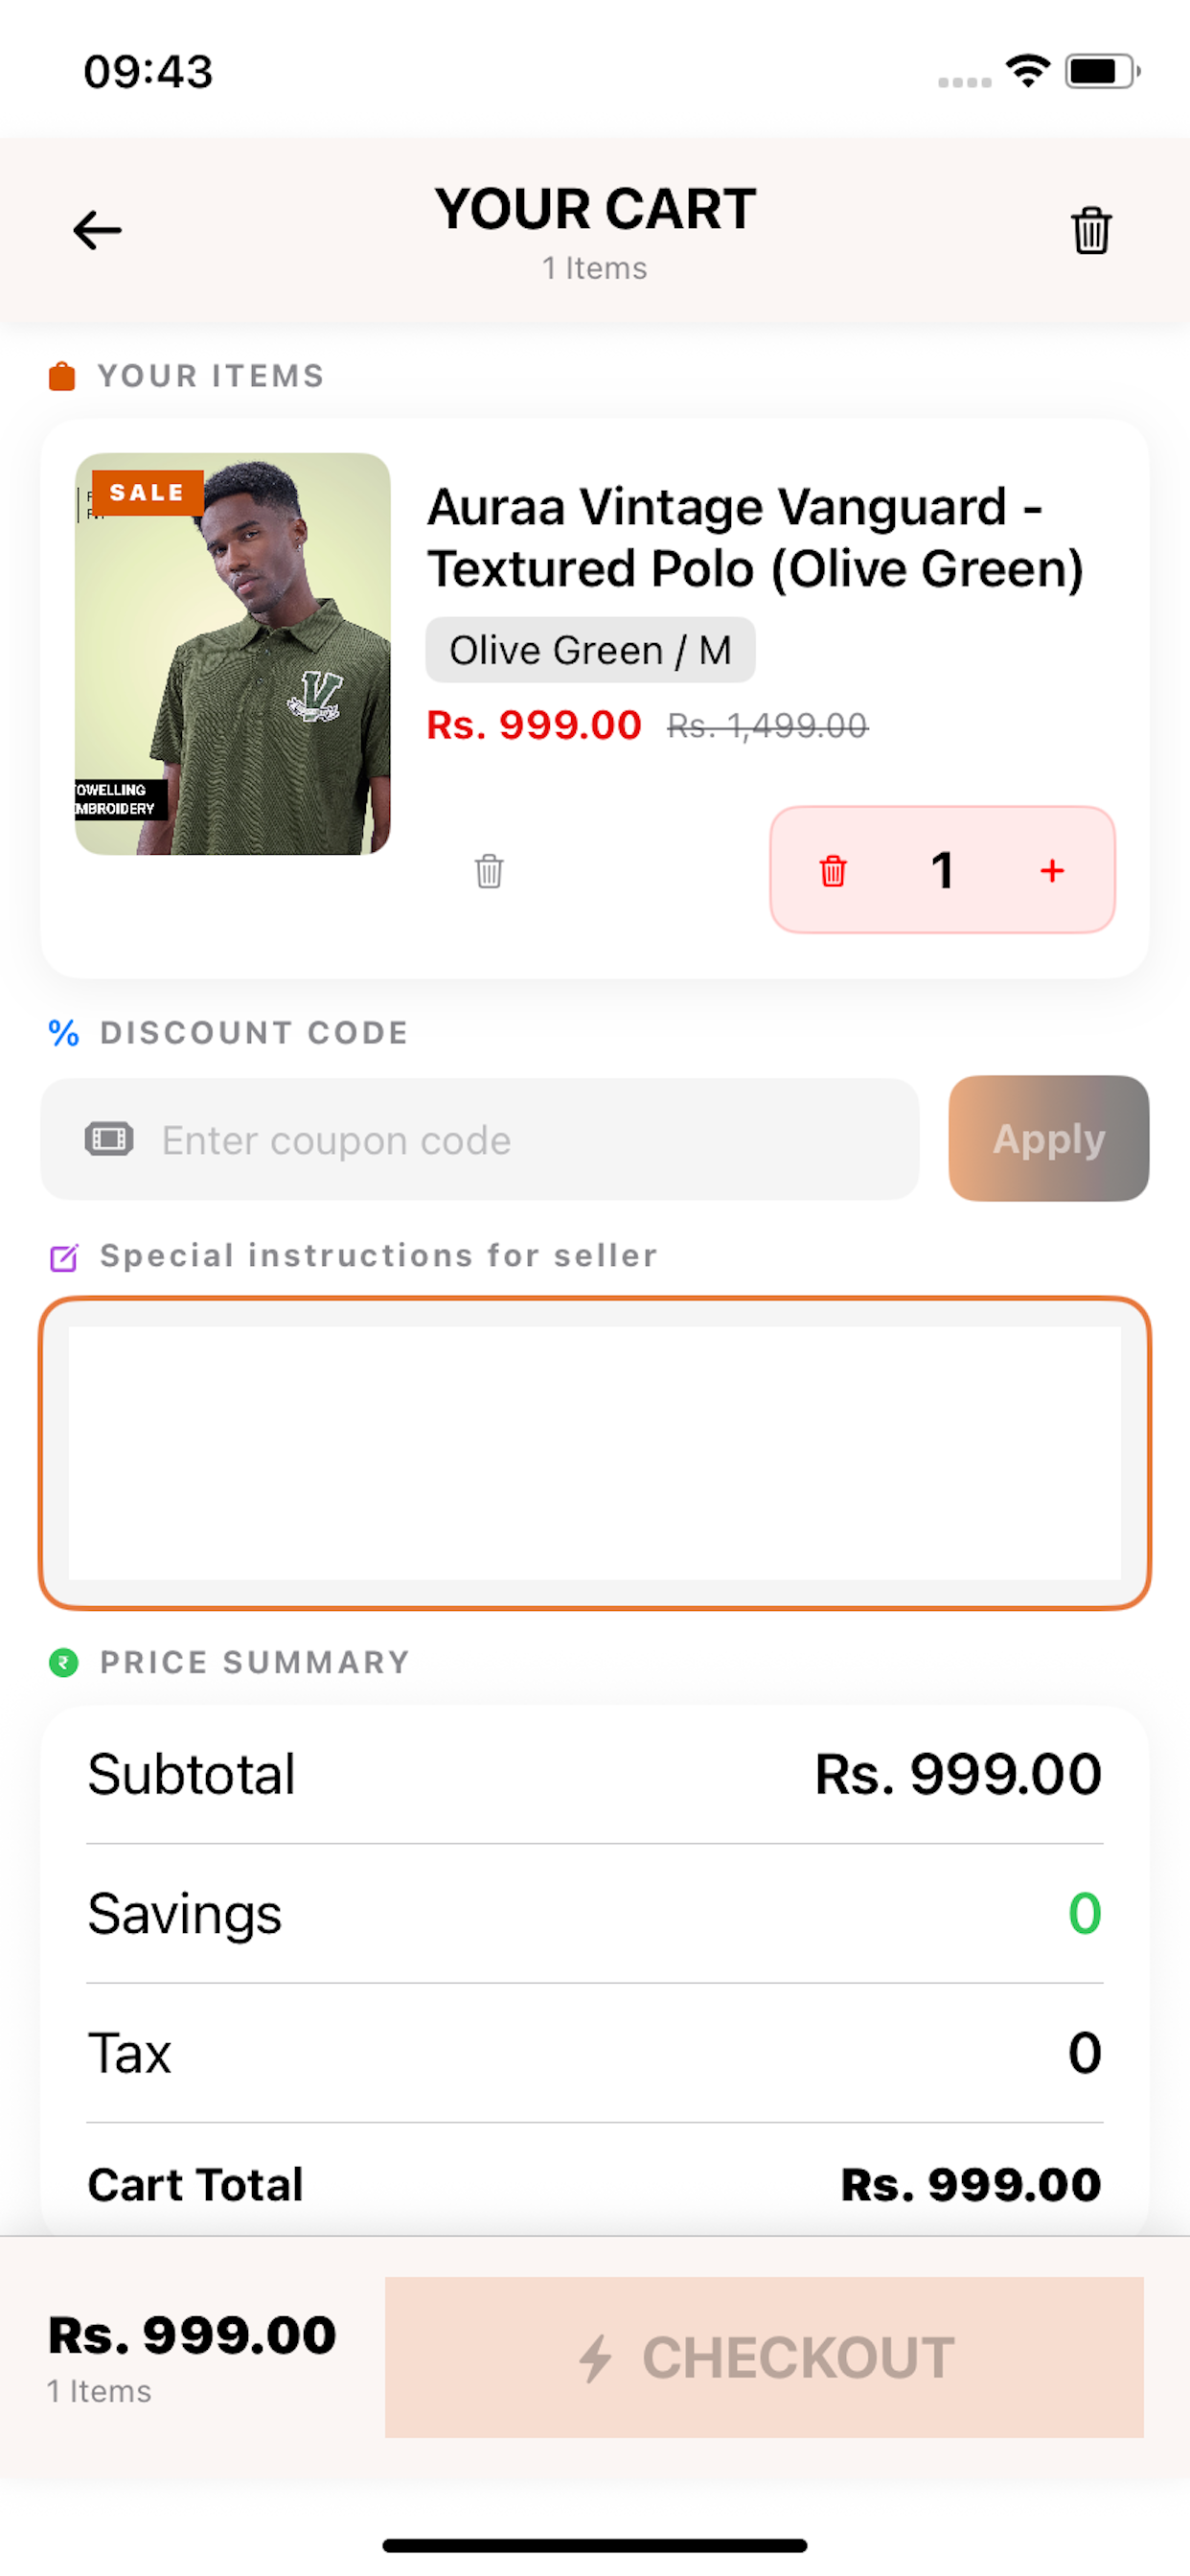
Task: Focus the Enter coupon code field
Action: click(x=480, y=1139)
